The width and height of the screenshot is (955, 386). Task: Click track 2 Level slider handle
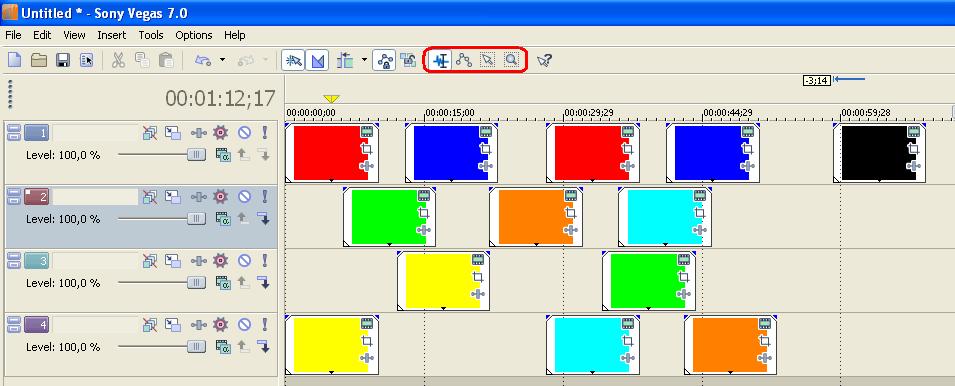[x=196, y=219]
